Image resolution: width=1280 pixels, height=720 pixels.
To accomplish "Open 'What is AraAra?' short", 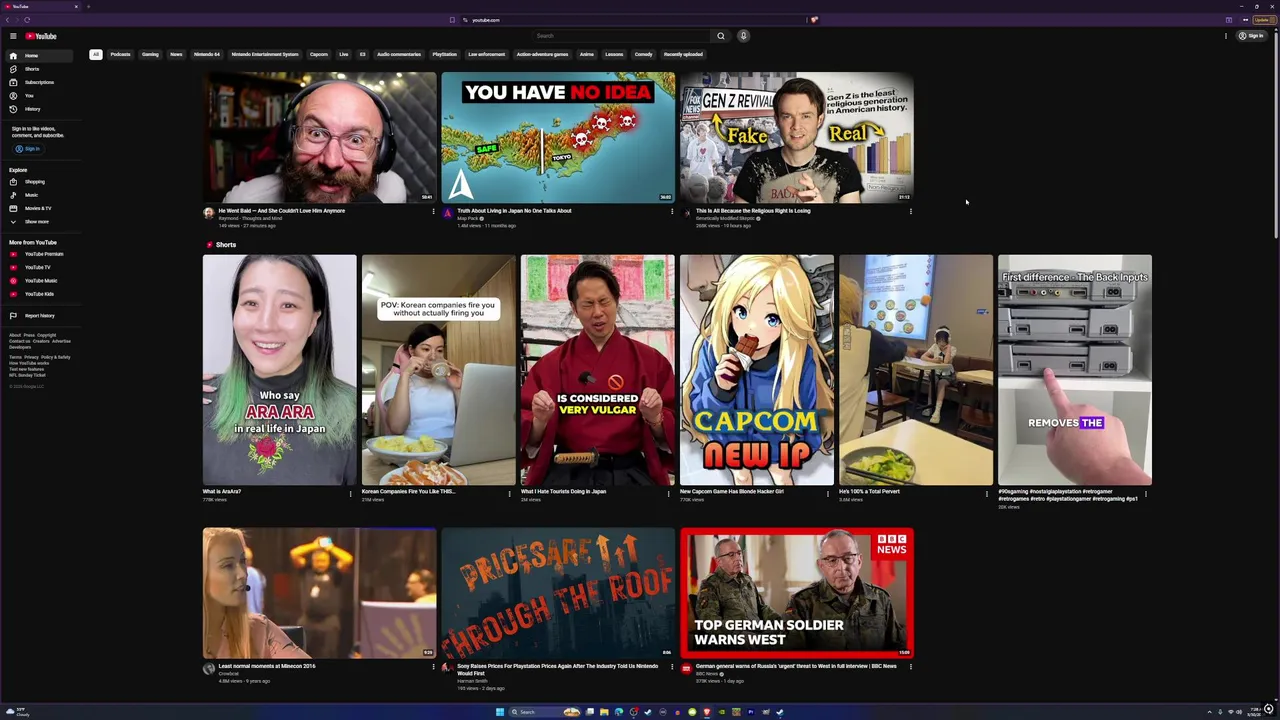I will tap(279, 370).
